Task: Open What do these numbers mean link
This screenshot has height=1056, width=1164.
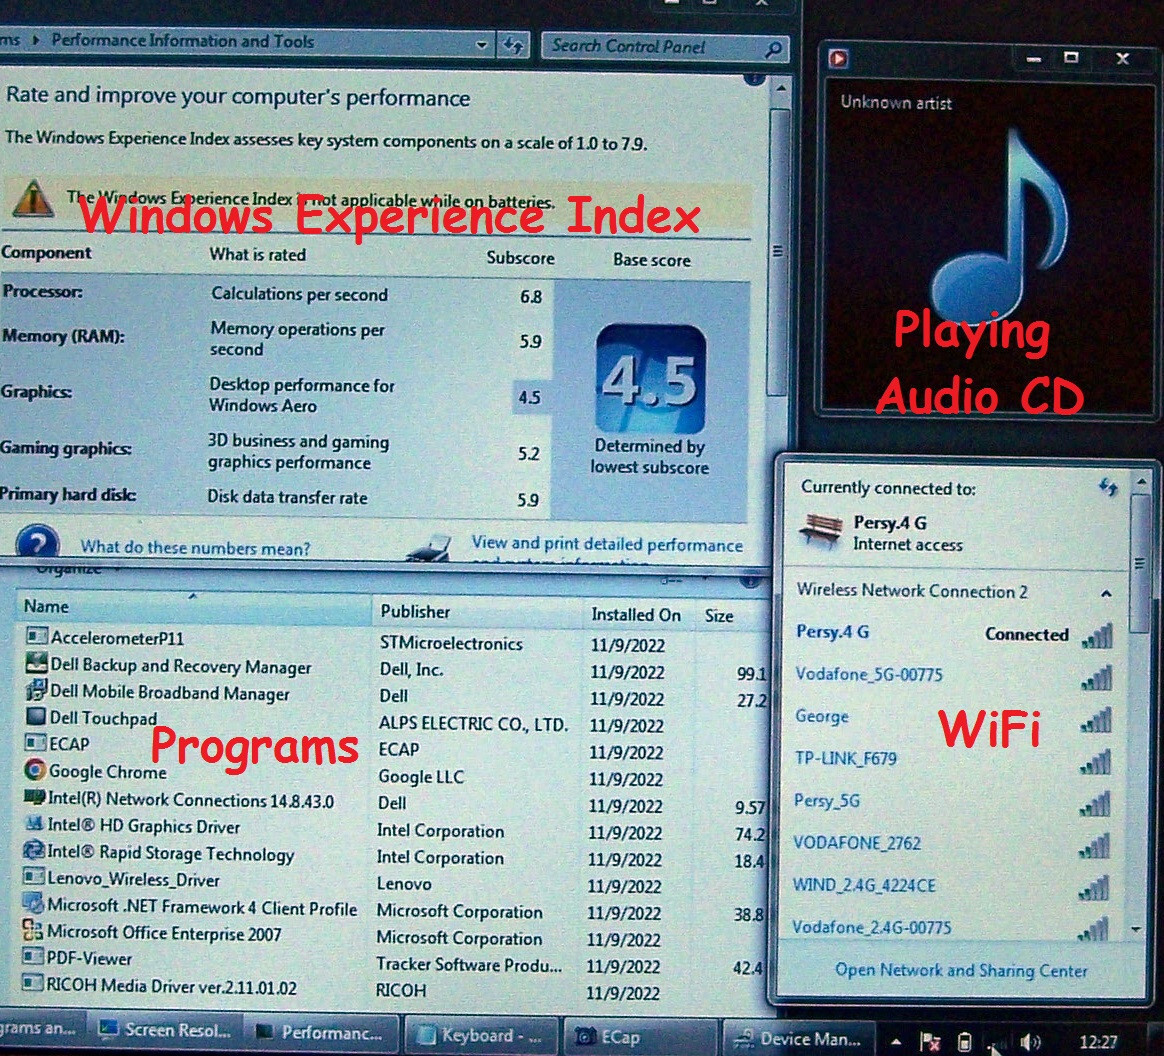Action: [195, 548]
